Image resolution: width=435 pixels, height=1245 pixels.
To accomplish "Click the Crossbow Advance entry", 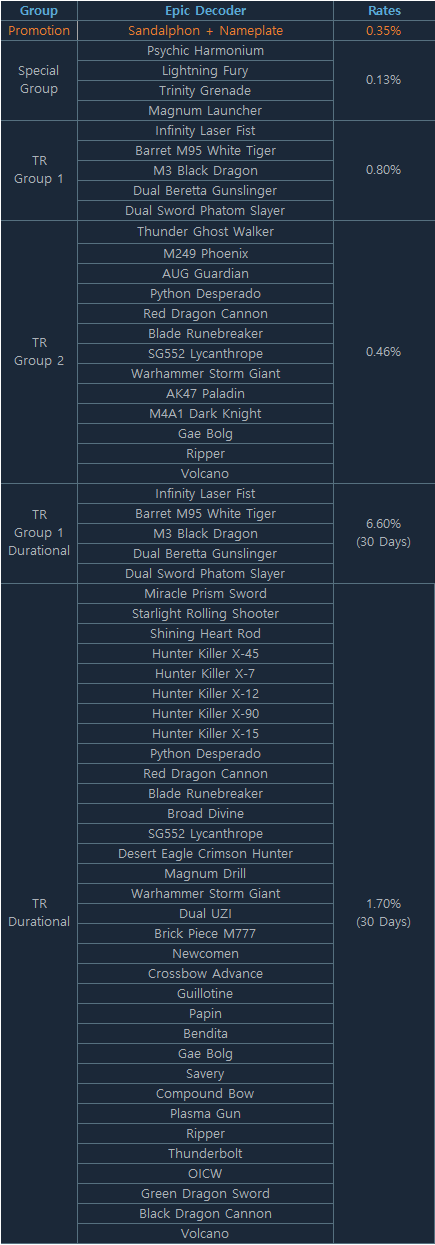I will point(205,974).
